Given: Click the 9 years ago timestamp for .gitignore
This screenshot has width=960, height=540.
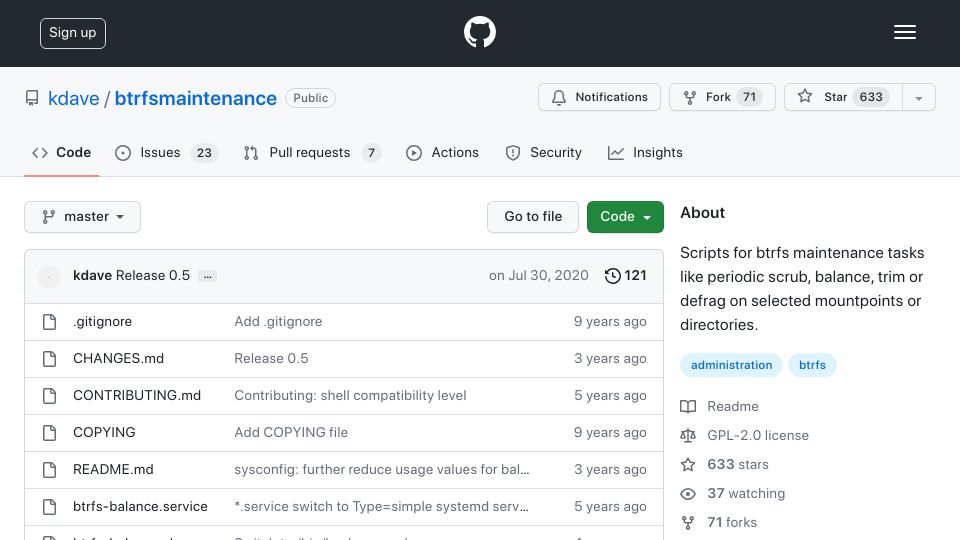Looking at the screenshot, I should (610, 321).
